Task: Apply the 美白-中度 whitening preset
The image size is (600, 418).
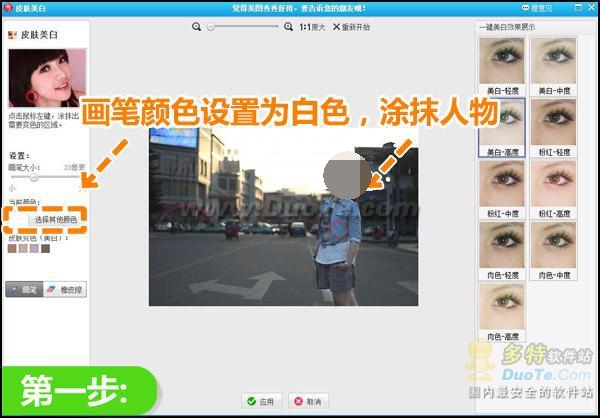Action: 554,66
